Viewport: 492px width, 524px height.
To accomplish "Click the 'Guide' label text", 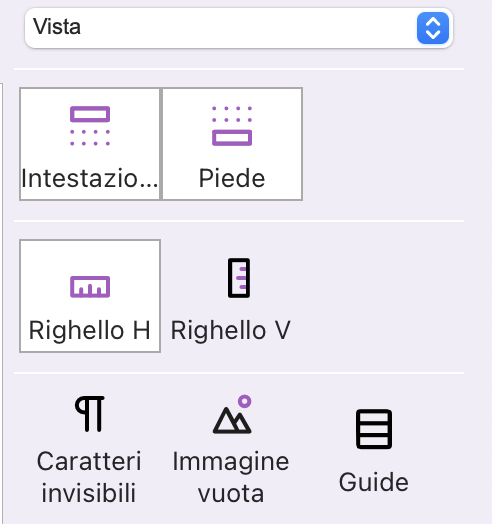I will tap(374, 482).
